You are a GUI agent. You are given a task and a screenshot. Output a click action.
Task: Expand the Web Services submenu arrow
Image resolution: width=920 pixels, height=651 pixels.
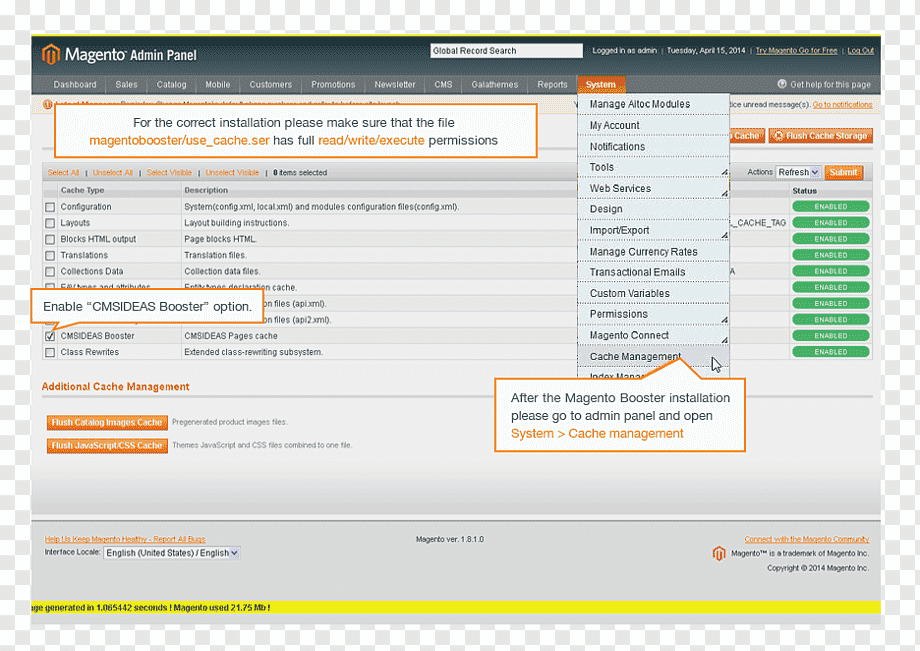[725, 193]
